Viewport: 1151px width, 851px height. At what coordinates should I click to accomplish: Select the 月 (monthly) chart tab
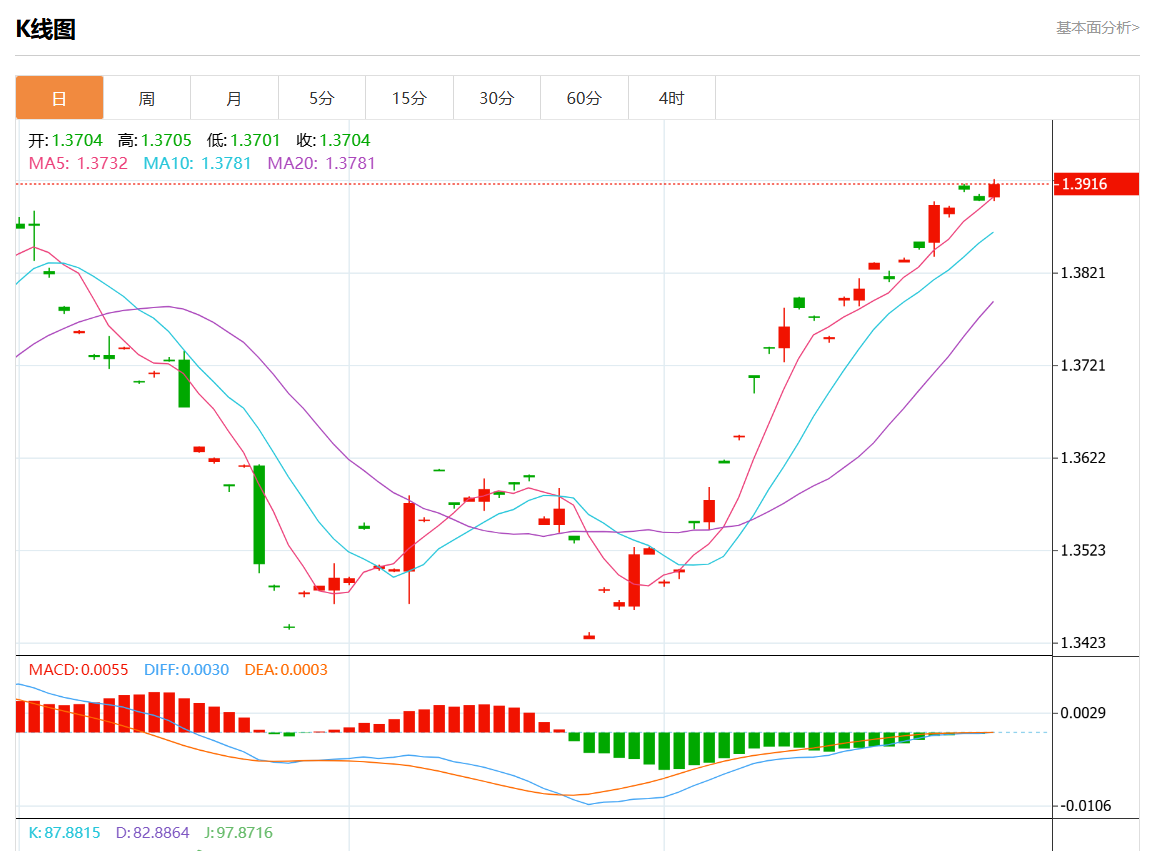click(234, 98)
